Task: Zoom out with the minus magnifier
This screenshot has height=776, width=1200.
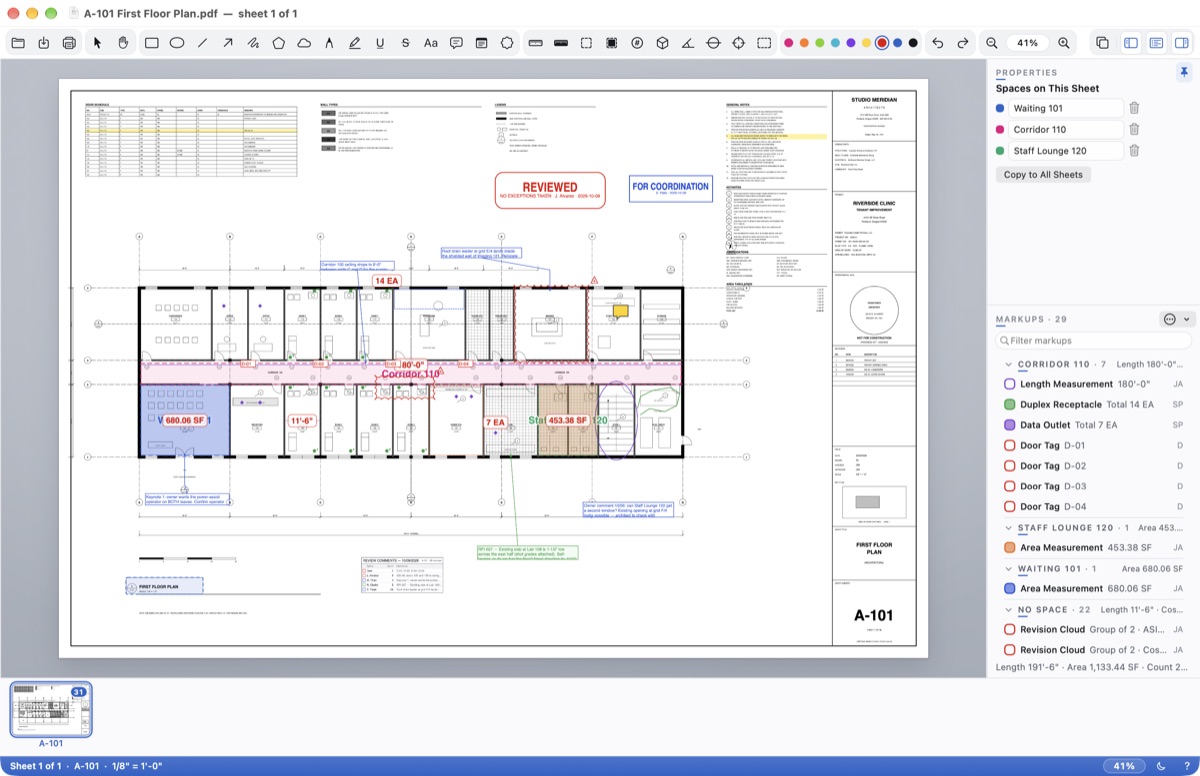Action: (x=992, y=43)
